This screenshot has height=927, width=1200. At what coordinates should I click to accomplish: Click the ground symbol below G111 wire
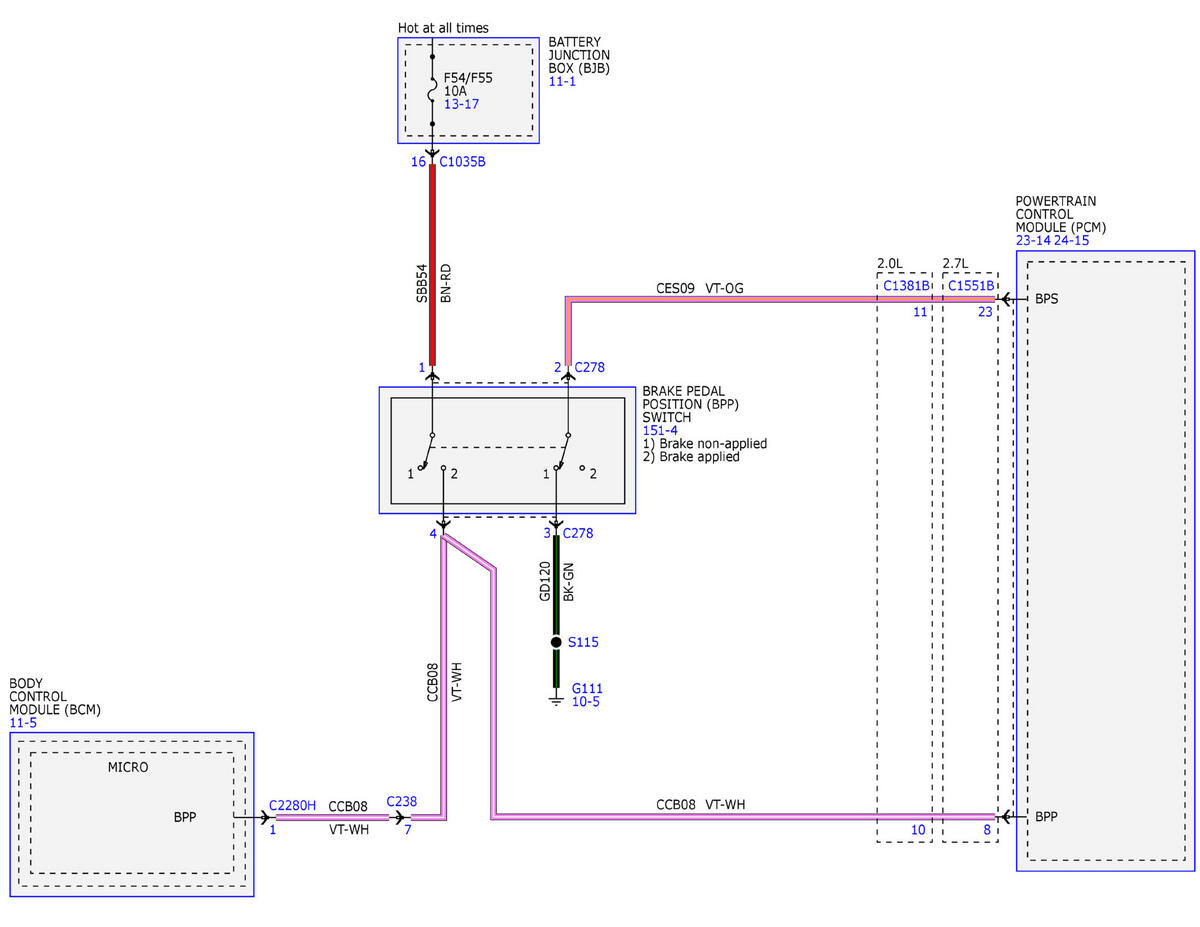pos(556,700)
